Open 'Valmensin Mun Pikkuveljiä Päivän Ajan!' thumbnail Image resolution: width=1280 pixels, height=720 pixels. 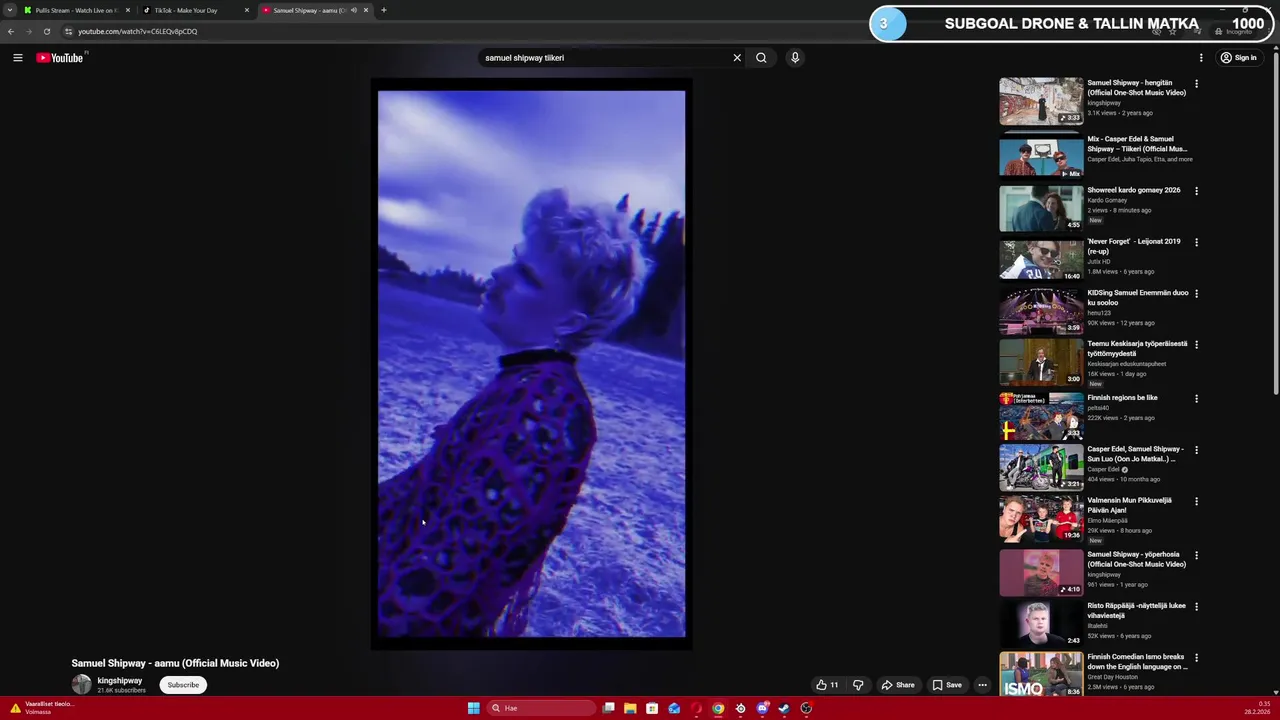[1041, 518]
